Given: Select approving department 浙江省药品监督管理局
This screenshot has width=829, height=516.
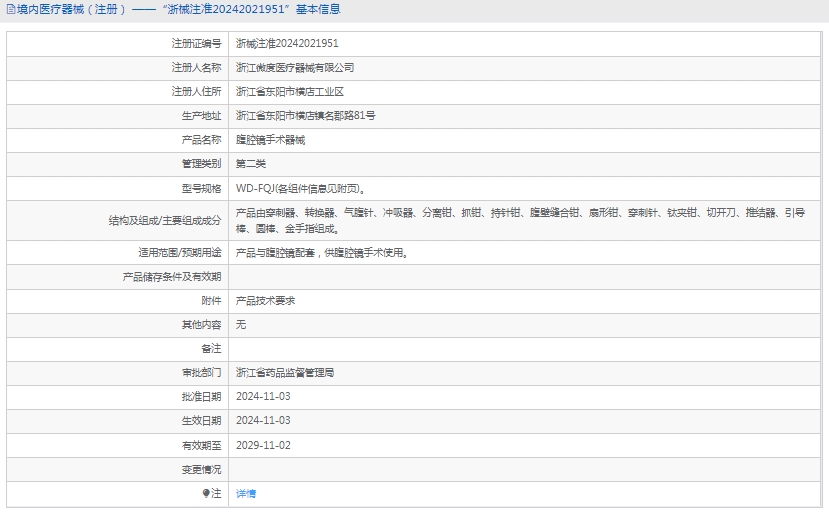Looking at the screenshot, I should pyautogui.click(x=284, y=373).
